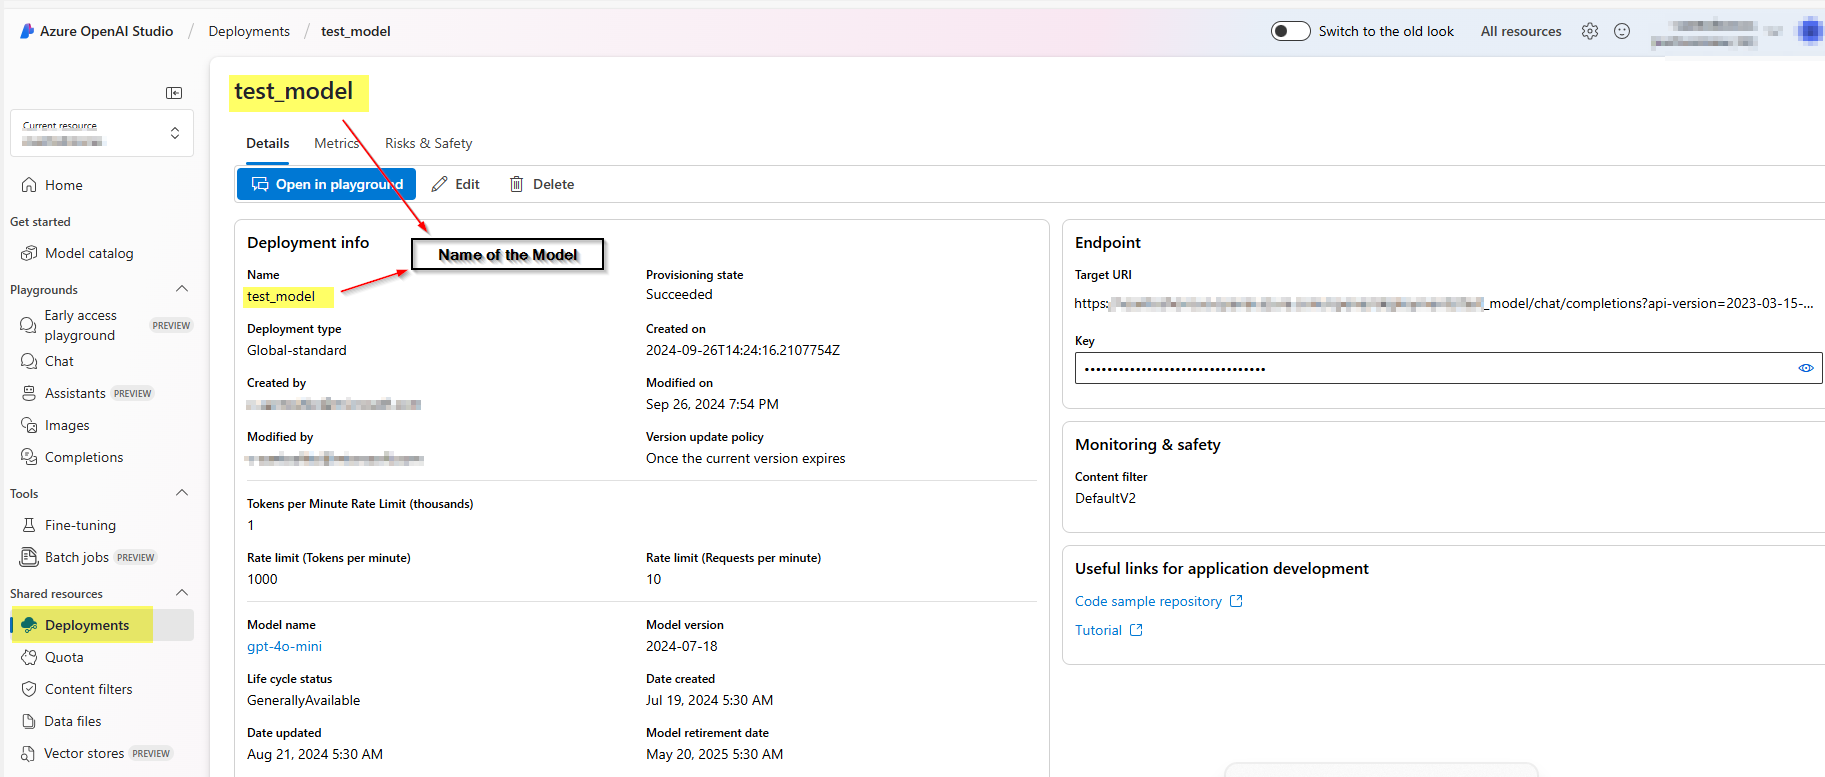Click the feedback smiley icon

click(x=1622, y=31)
